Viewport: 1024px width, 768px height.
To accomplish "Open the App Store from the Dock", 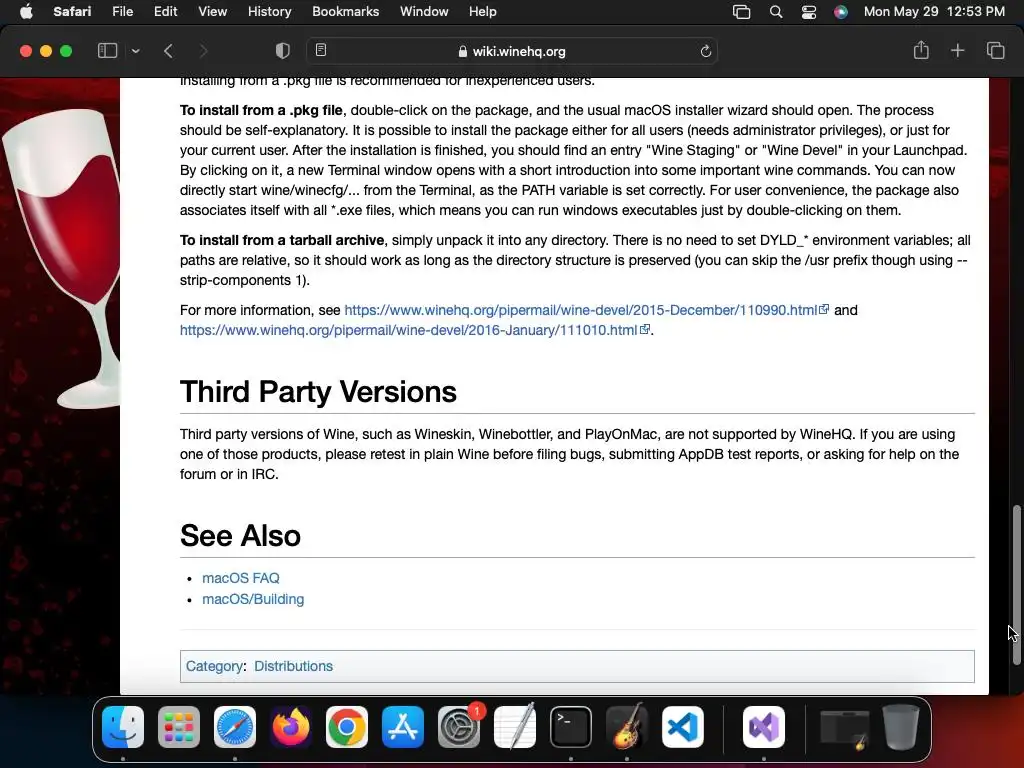I will coord(403,727).
